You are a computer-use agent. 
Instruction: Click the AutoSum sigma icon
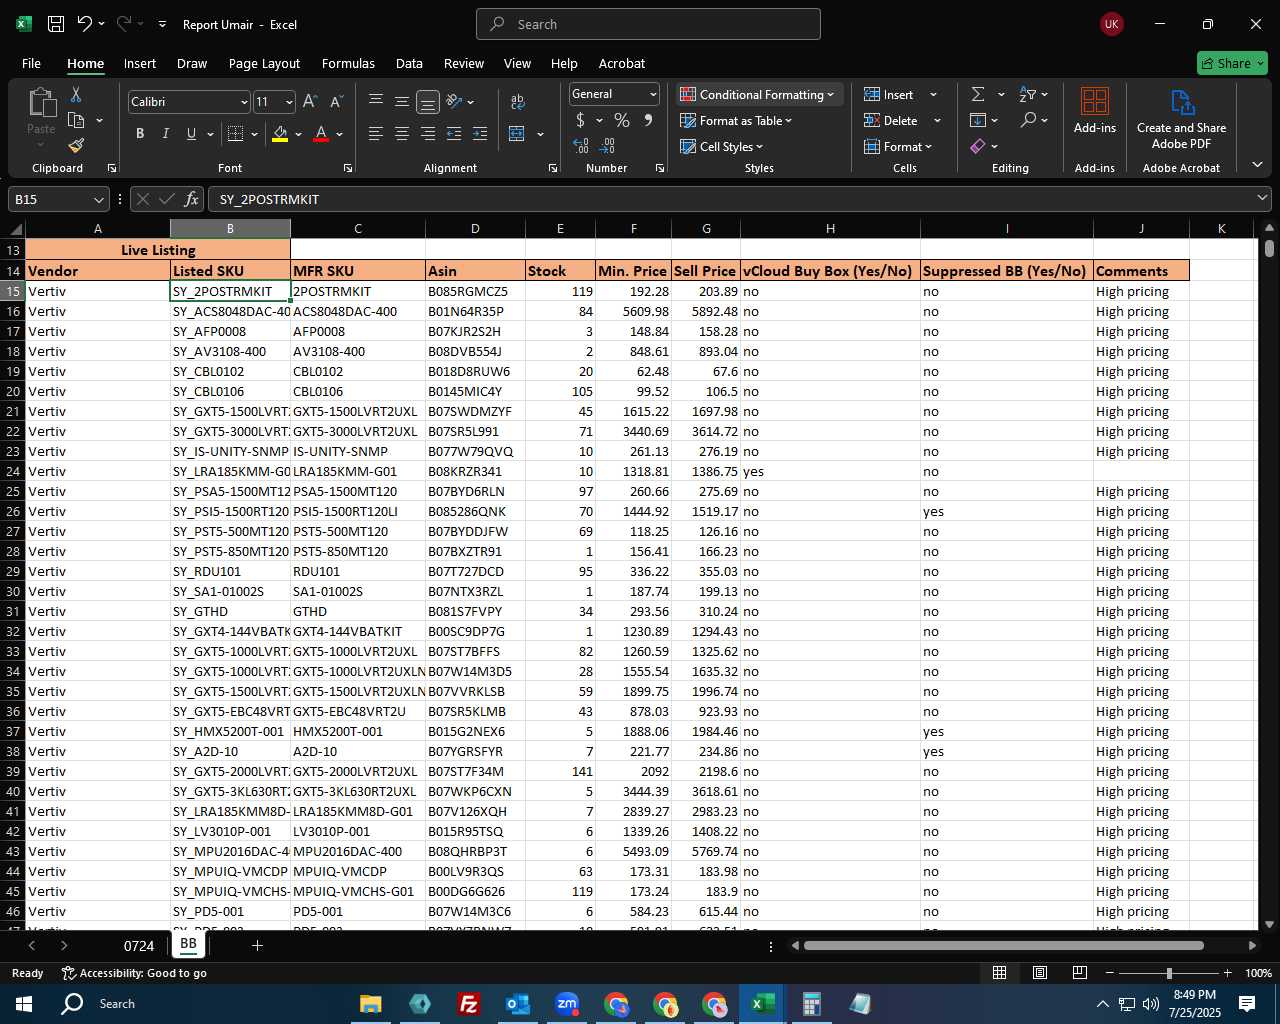pos(978,94)
